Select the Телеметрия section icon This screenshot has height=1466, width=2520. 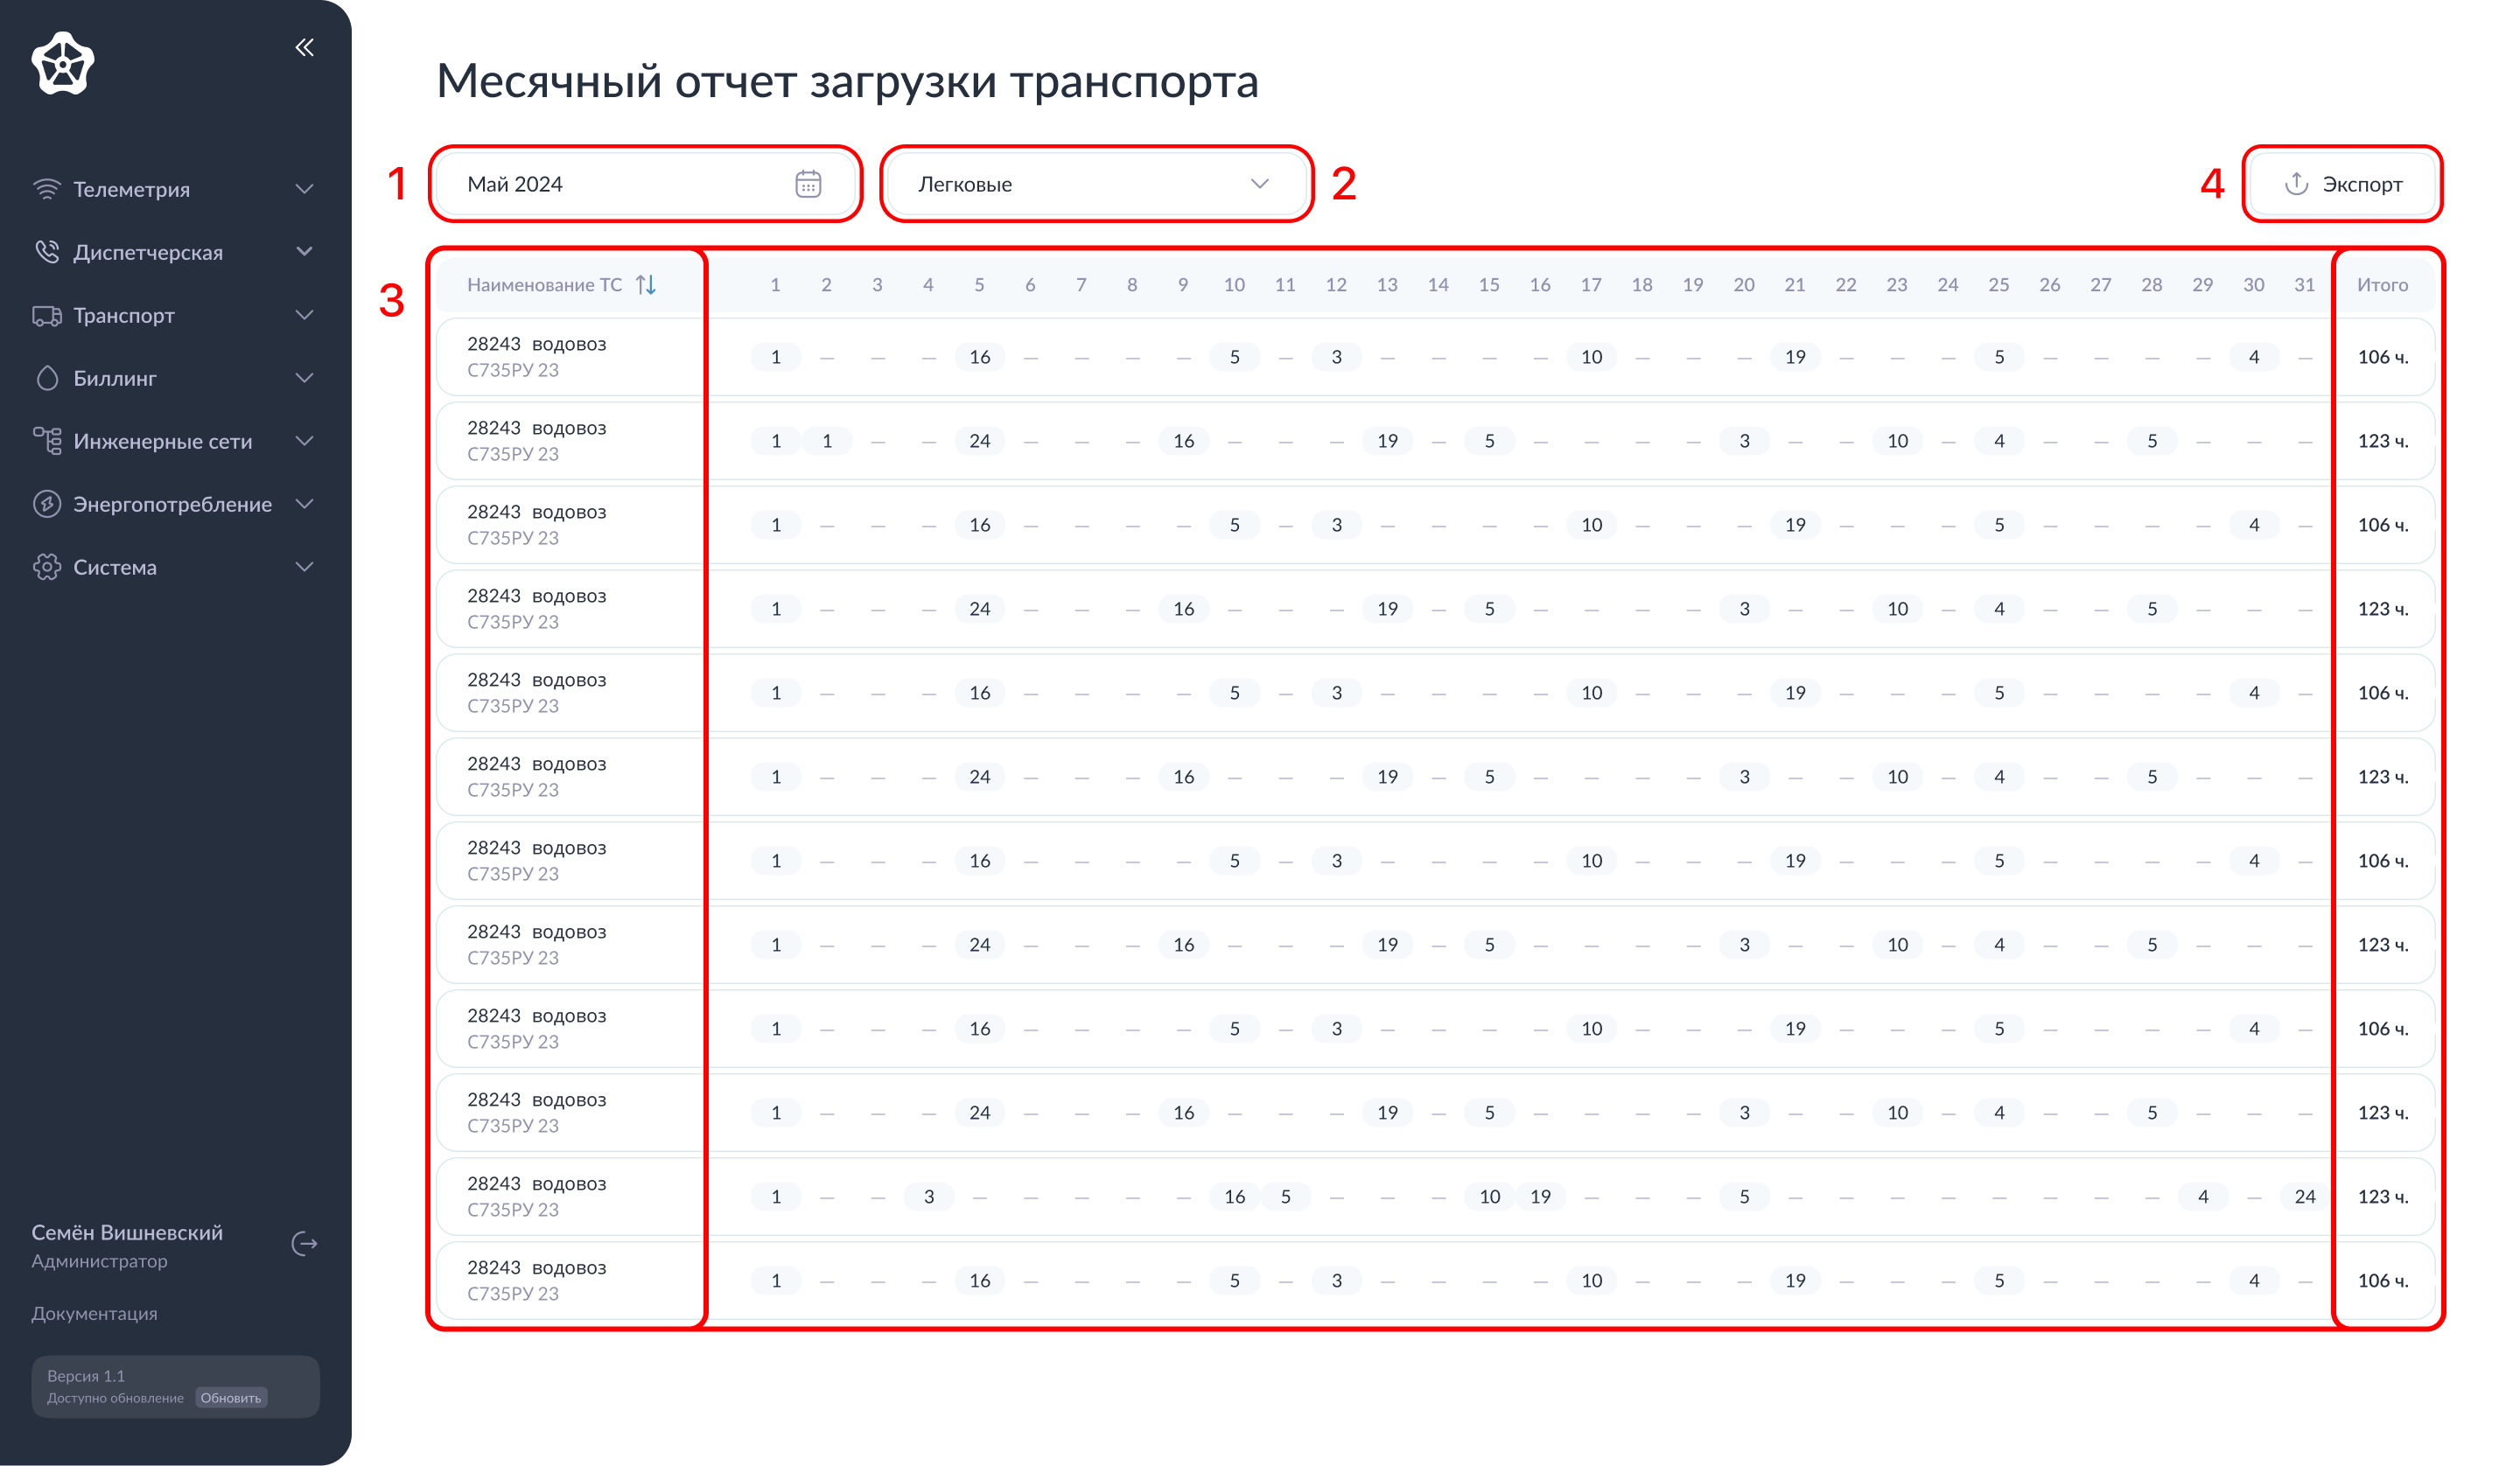pos(47,188)
